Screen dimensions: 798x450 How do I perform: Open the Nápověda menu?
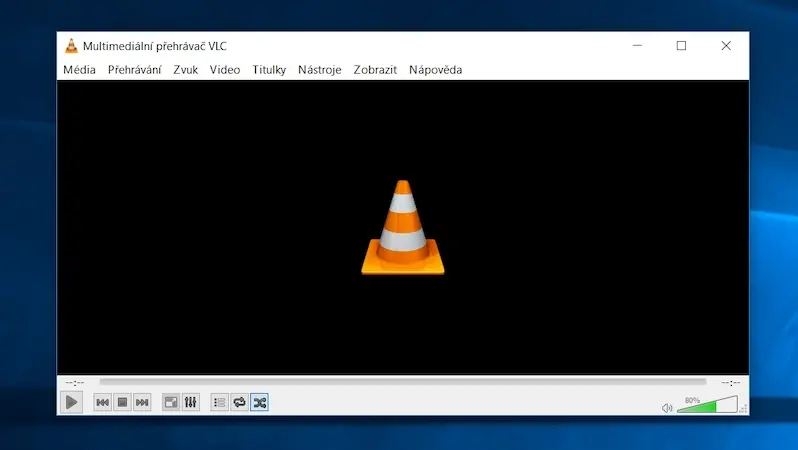pos(436,70)
